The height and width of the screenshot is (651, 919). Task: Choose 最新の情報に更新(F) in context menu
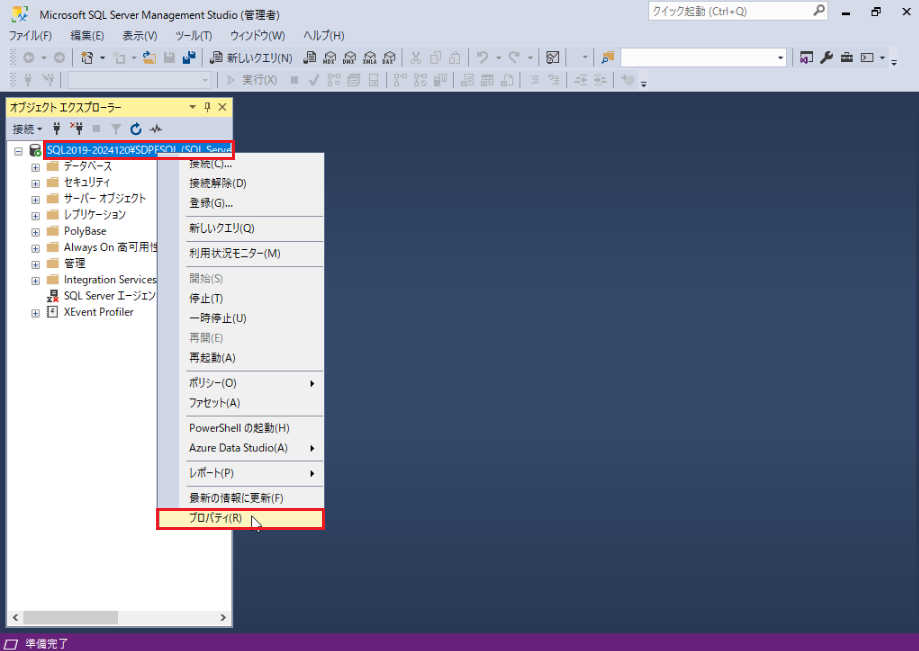point(240,498)
